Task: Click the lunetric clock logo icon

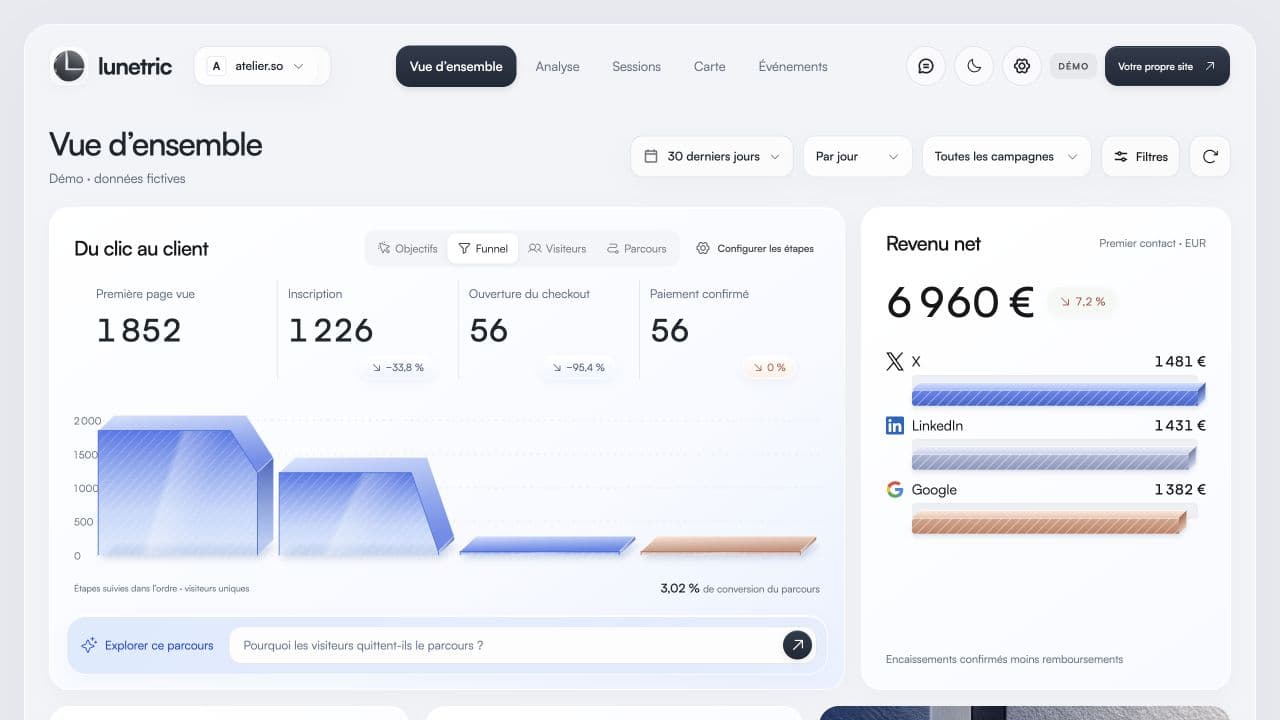Action: pos(69,66)
